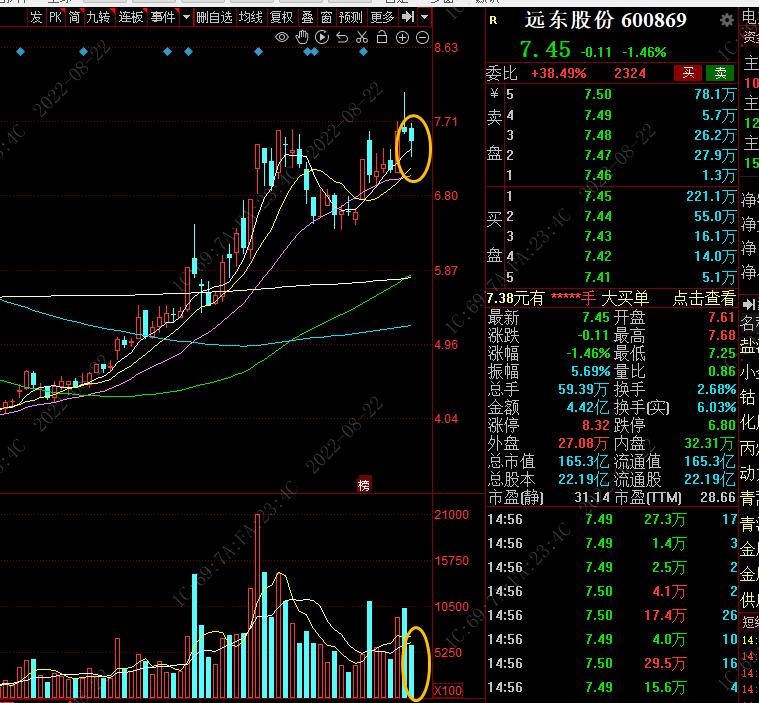This screenshot has width=759, height=703.
Task: Click the red 榜 badge on chart
Action: tap(364, 485)
